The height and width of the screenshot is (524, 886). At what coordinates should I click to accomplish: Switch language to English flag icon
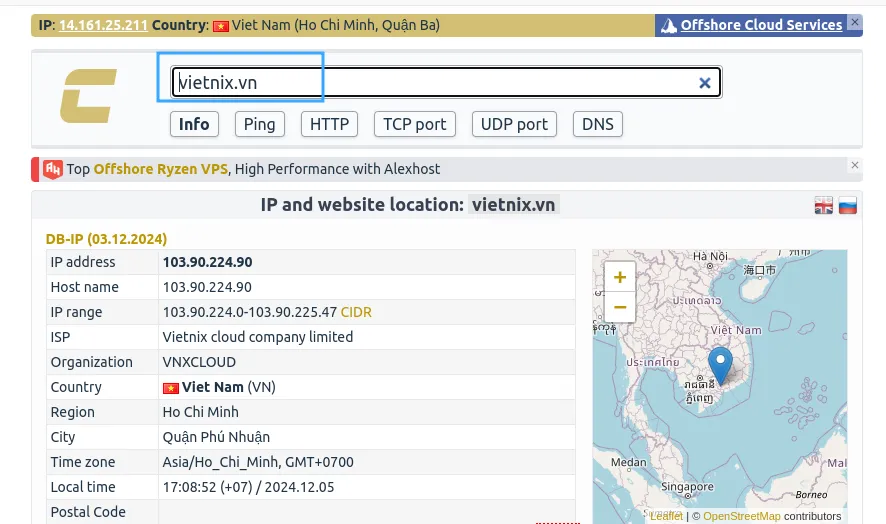[x=824, y=205]
